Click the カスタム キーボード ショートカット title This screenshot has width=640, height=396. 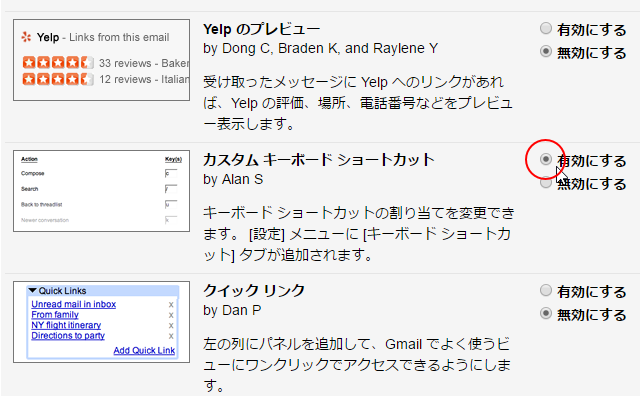pyautogui.click(x=319, y=160)
